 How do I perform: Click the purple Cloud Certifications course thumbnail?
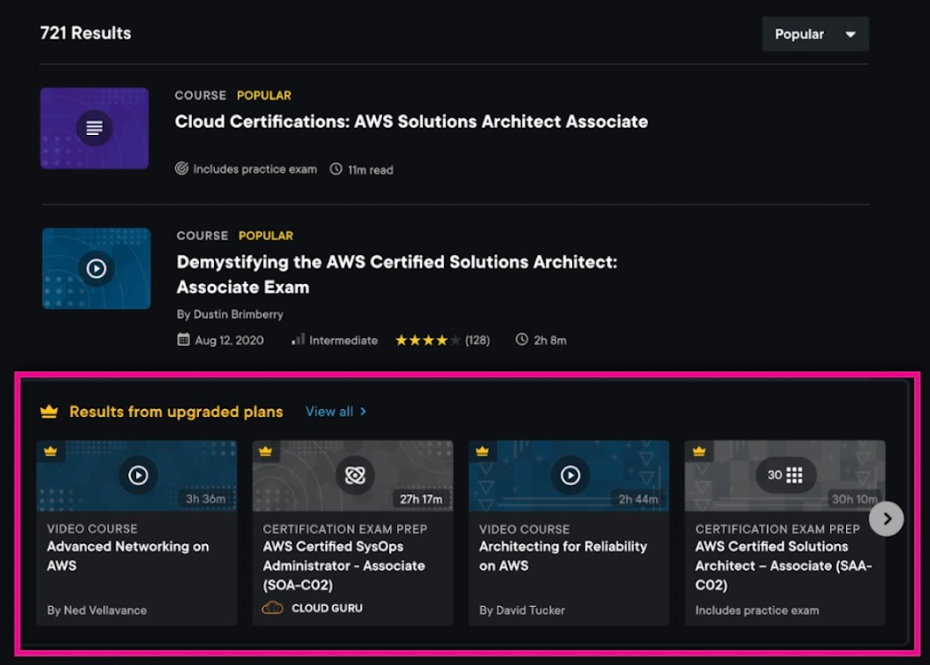[94, 128]
